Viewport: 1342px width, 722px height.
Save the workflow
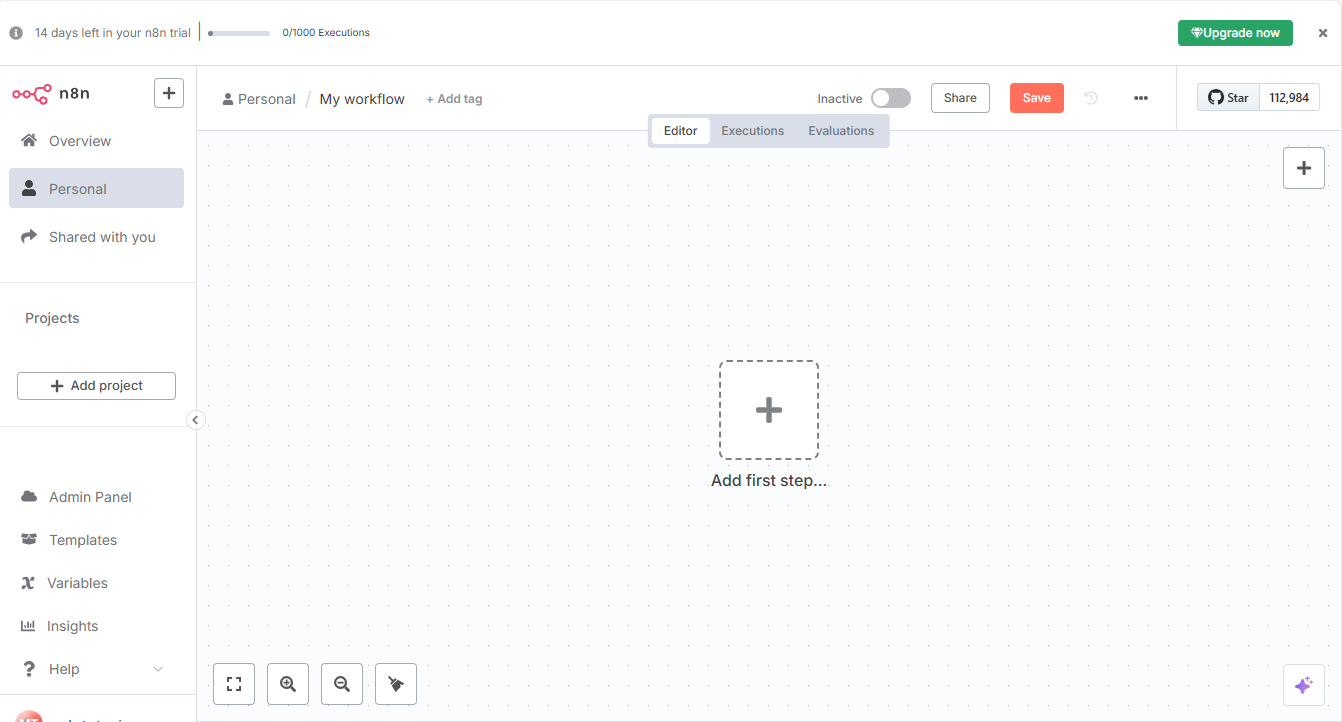point(1037,98)
